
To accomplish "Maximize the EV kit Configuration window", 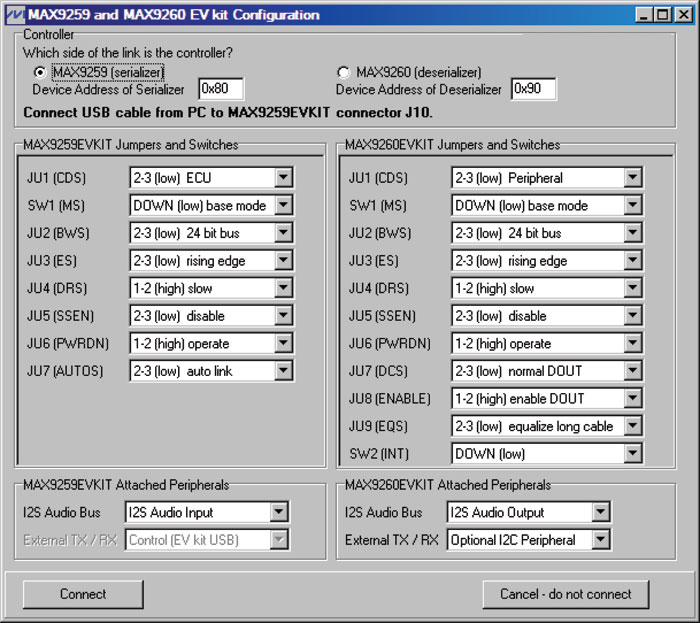I will 663,15.
